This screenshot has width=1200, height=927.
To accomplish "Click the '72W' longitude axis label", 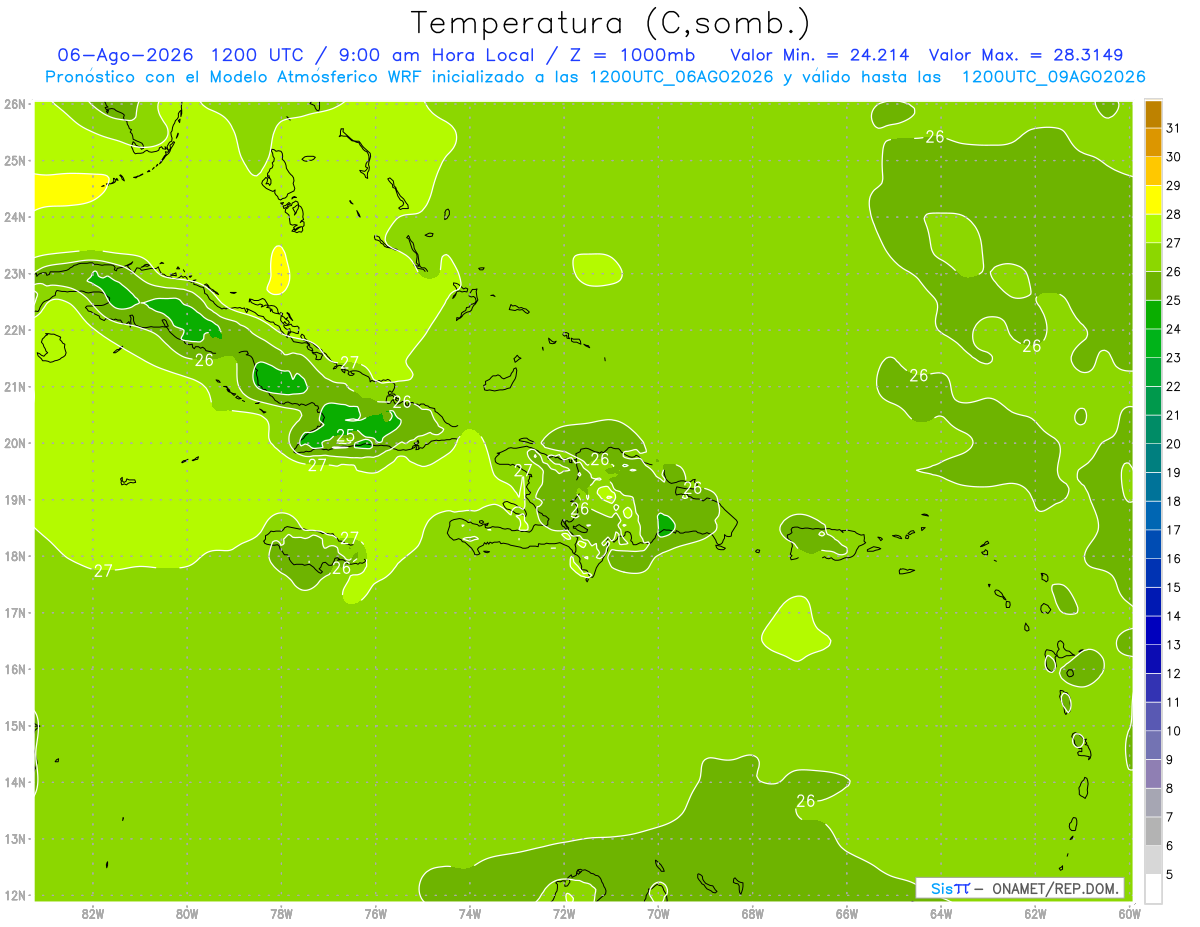I will pos(564,913).
